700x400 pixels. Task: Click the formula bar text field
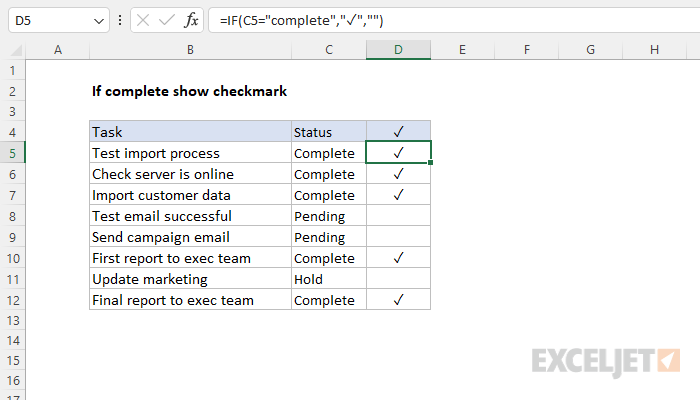(450, 20)
